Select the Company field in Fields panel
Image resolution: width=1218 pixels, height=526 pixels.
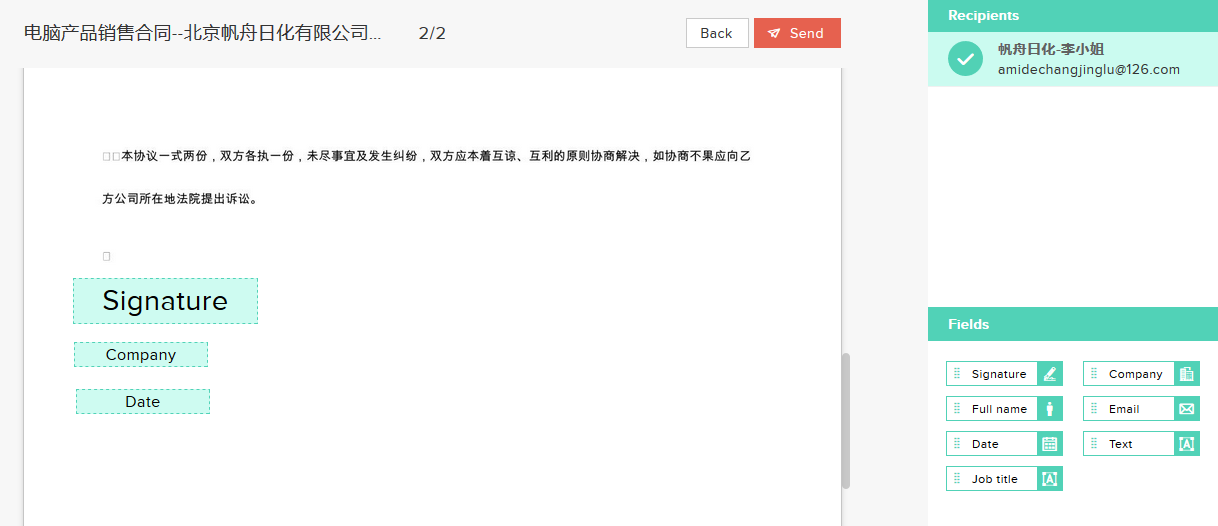1141,374
